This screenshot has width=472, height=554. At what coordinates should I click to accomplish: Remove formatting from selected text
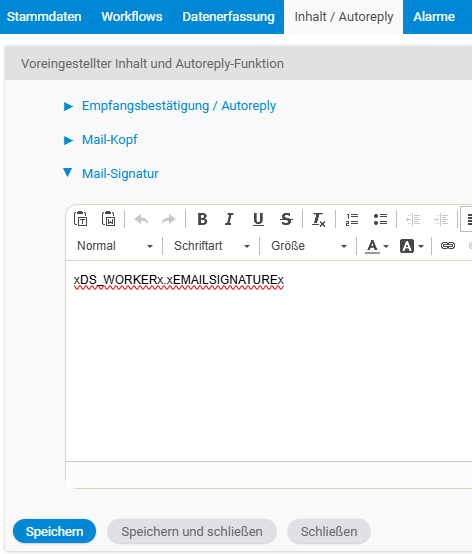tap(319, 219)
